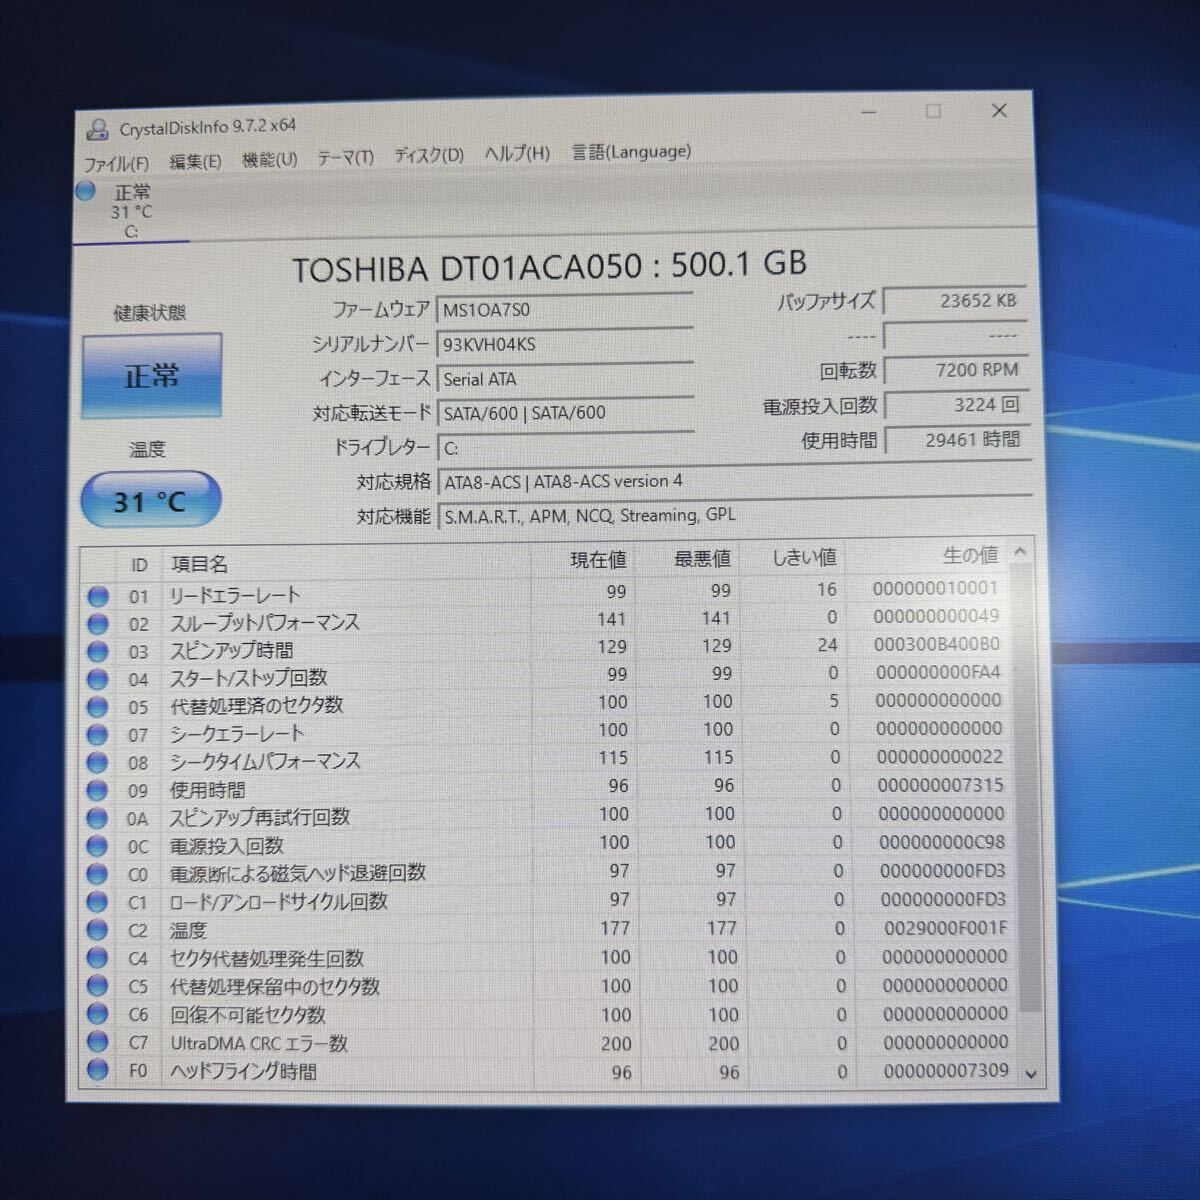Select the スピンアップ再試行回数 row
Viewport: 1200px width, 1200px height.
tap(546, 816)
